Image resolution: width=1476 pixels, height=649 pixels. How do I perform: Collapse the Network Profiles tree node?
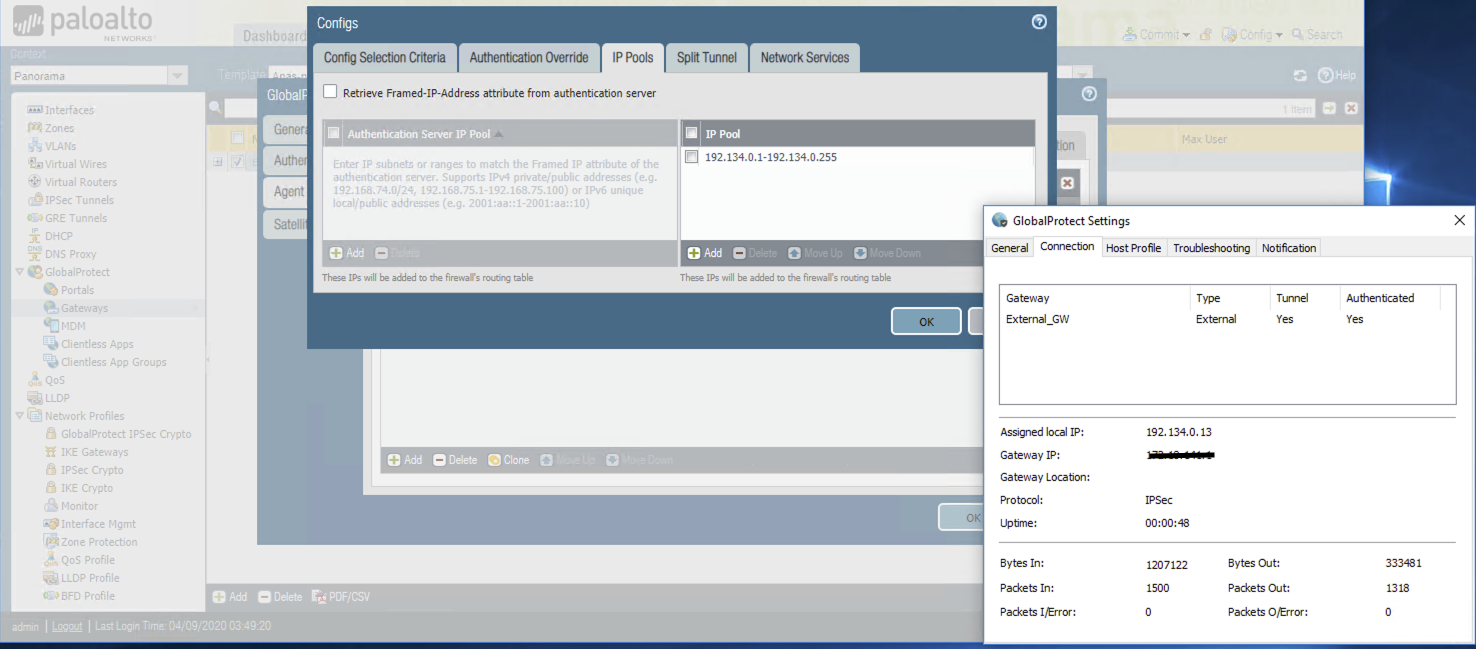click(x=20, y=416)
